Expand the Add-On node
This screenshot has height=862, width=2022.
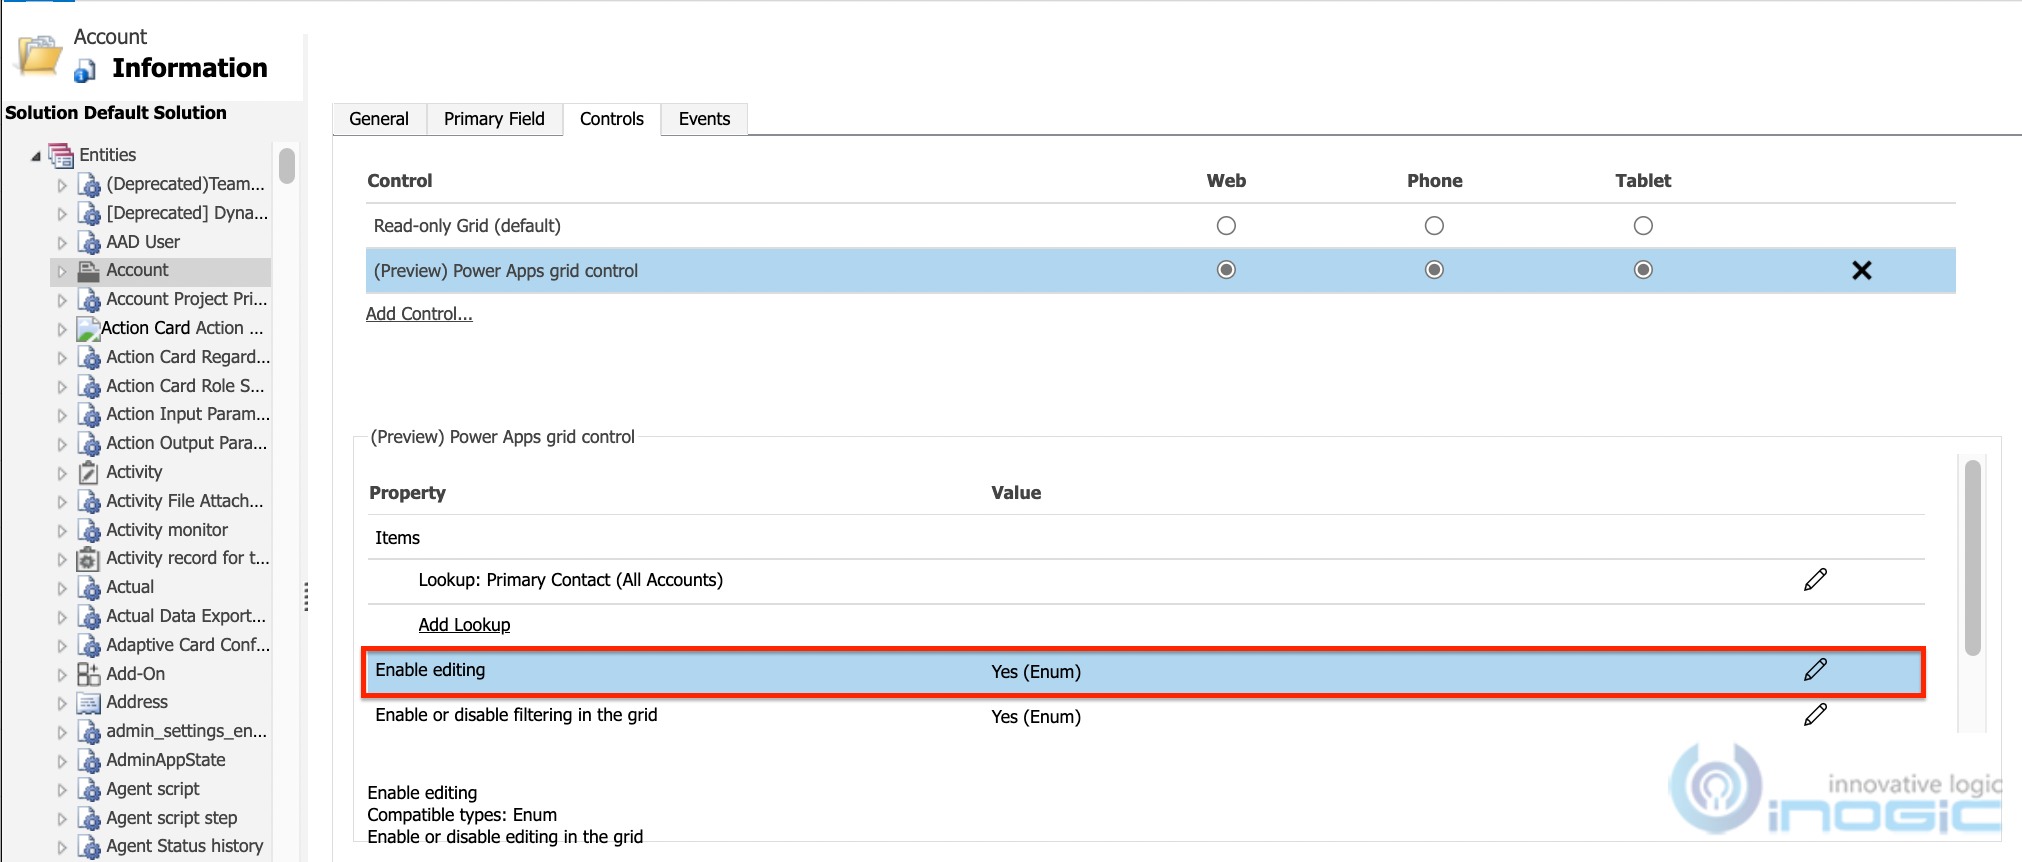click(x=62, y=675)
